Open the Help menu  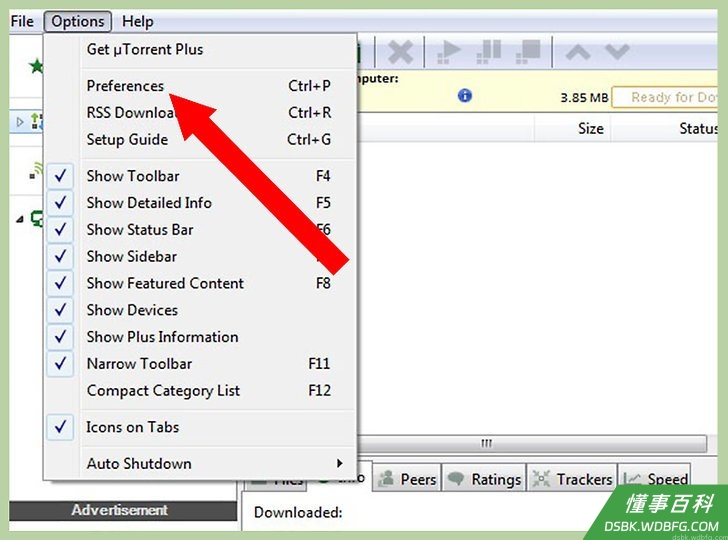[x=137, y=21]
